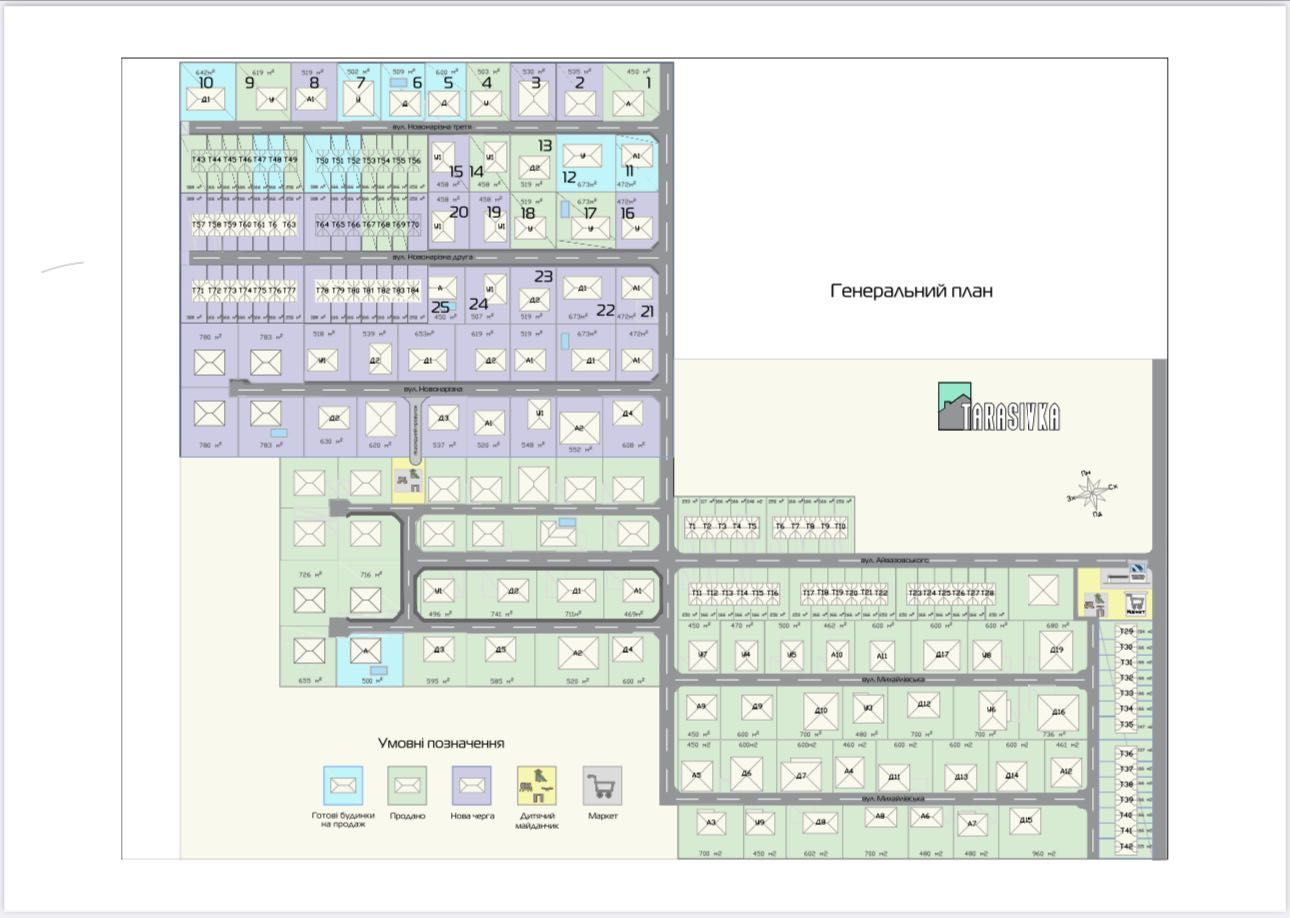Click house Д10 on the map
Viewport: 1290px width, 918px height.
coord(821,711)
